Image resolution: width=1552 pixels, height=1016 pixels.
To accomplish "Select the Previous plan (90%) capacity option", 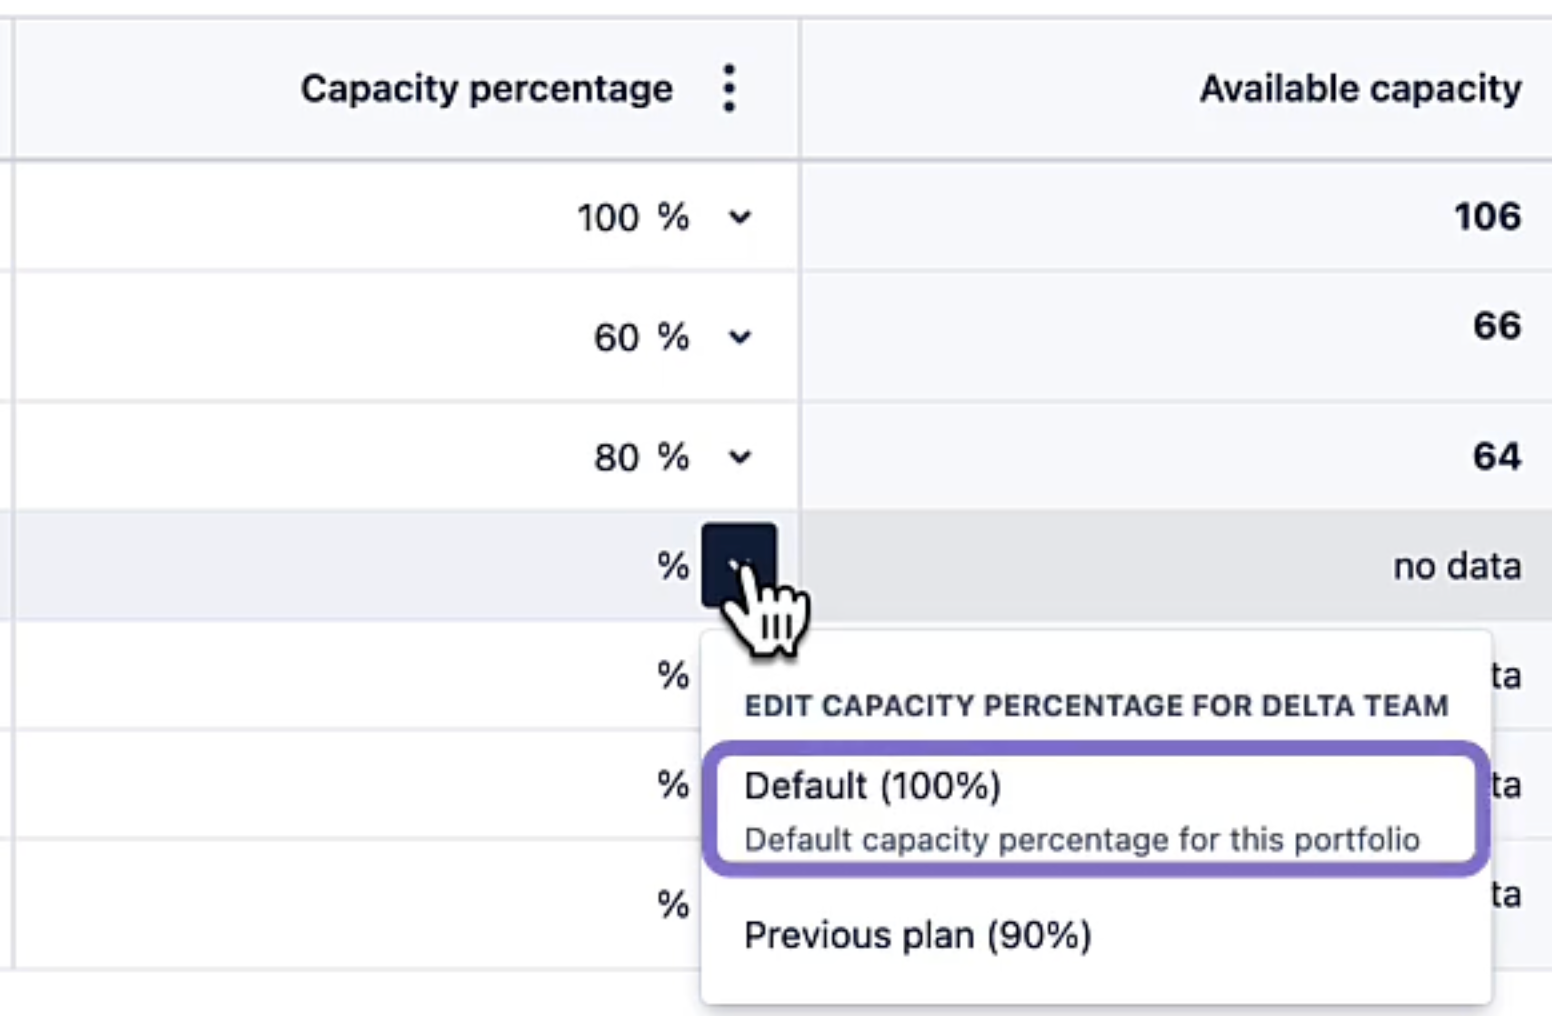I will click(919, 935).
